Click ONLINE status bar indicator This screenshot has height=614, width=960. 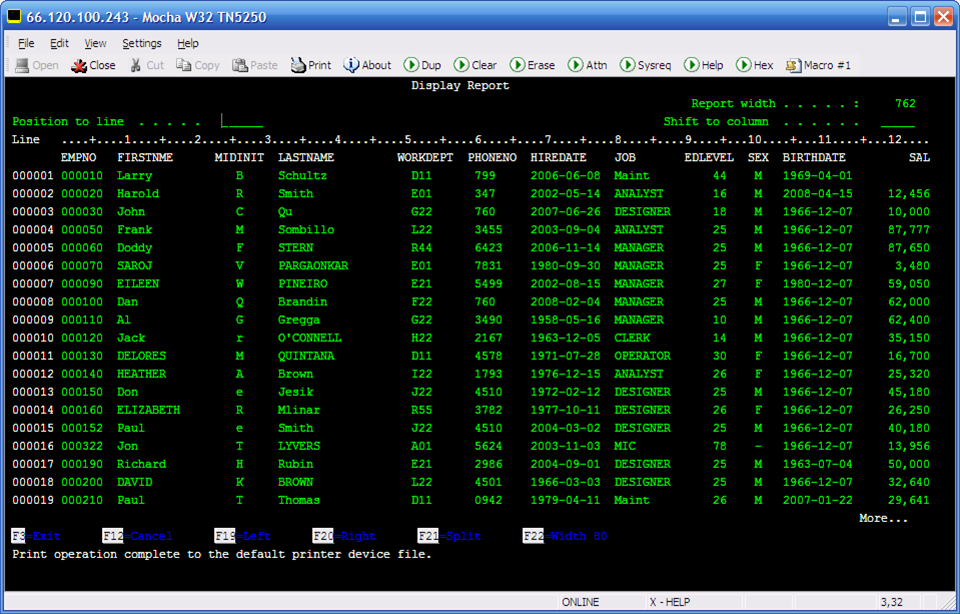tap(580, 602)
